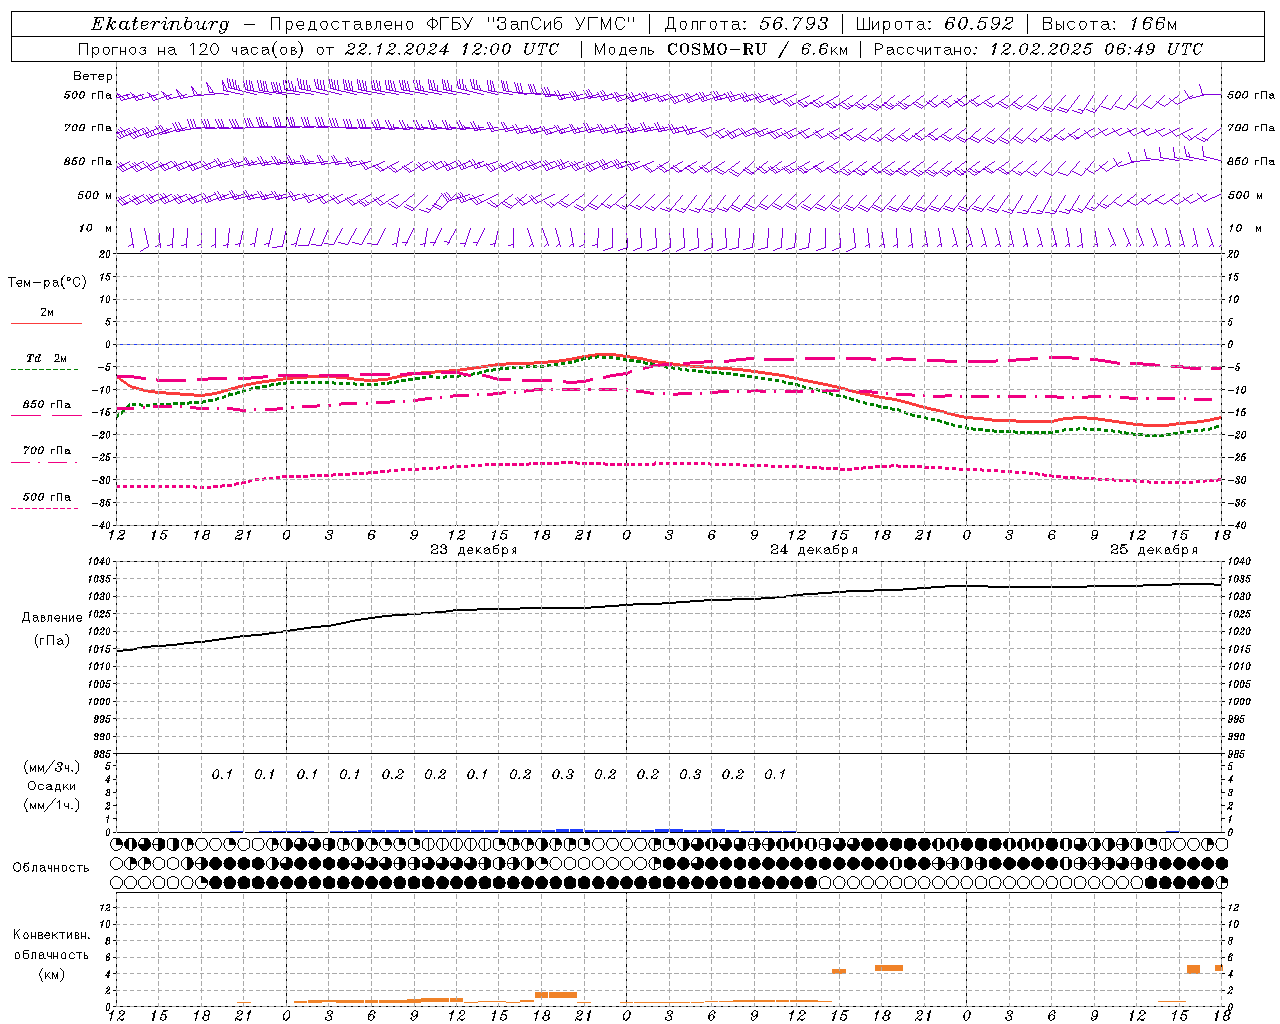Viewport: 1280px width, 1024px height.
Task: Click the '700 гПа' temperature legend entry
Action: (x=47, y=451)
